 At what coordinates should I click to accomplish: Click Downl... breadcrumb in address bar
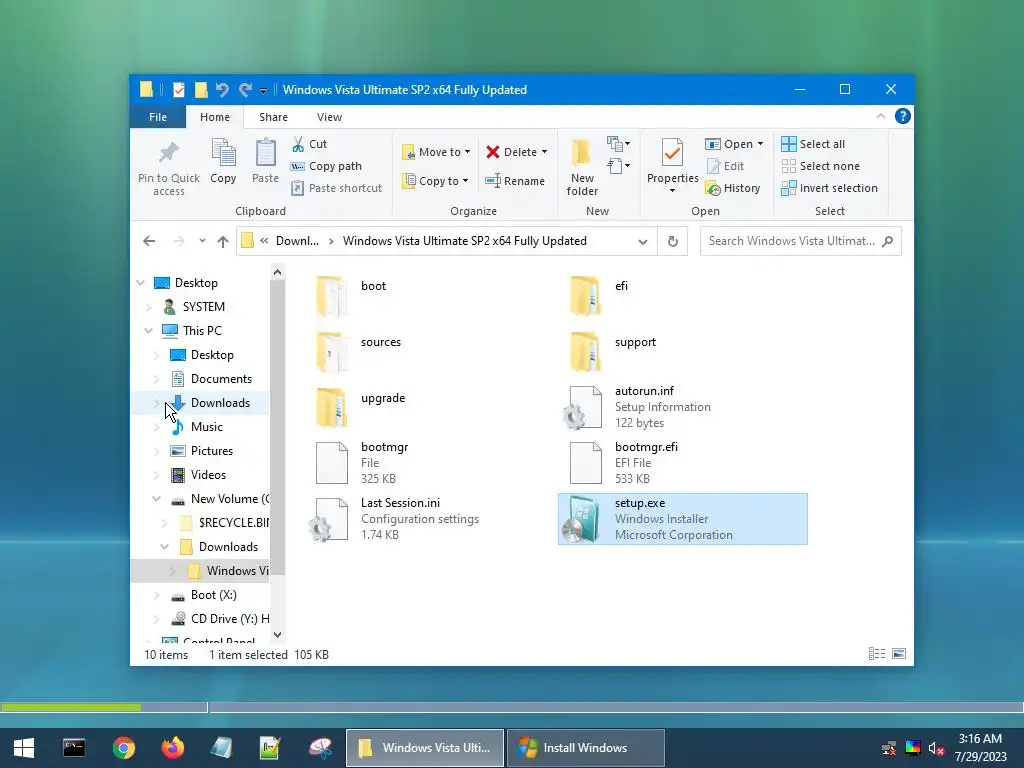point(297,241)
